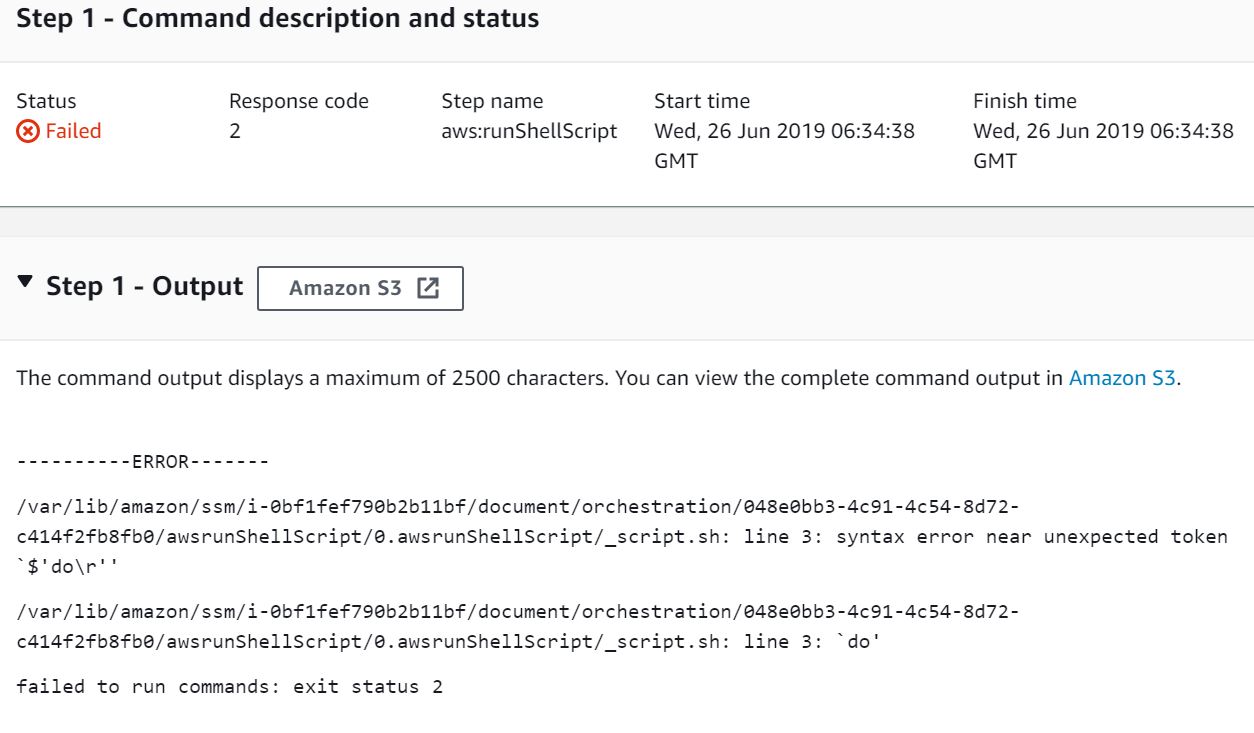
Task: Click the error cross icon next to Status
Action: click(26, 129)
